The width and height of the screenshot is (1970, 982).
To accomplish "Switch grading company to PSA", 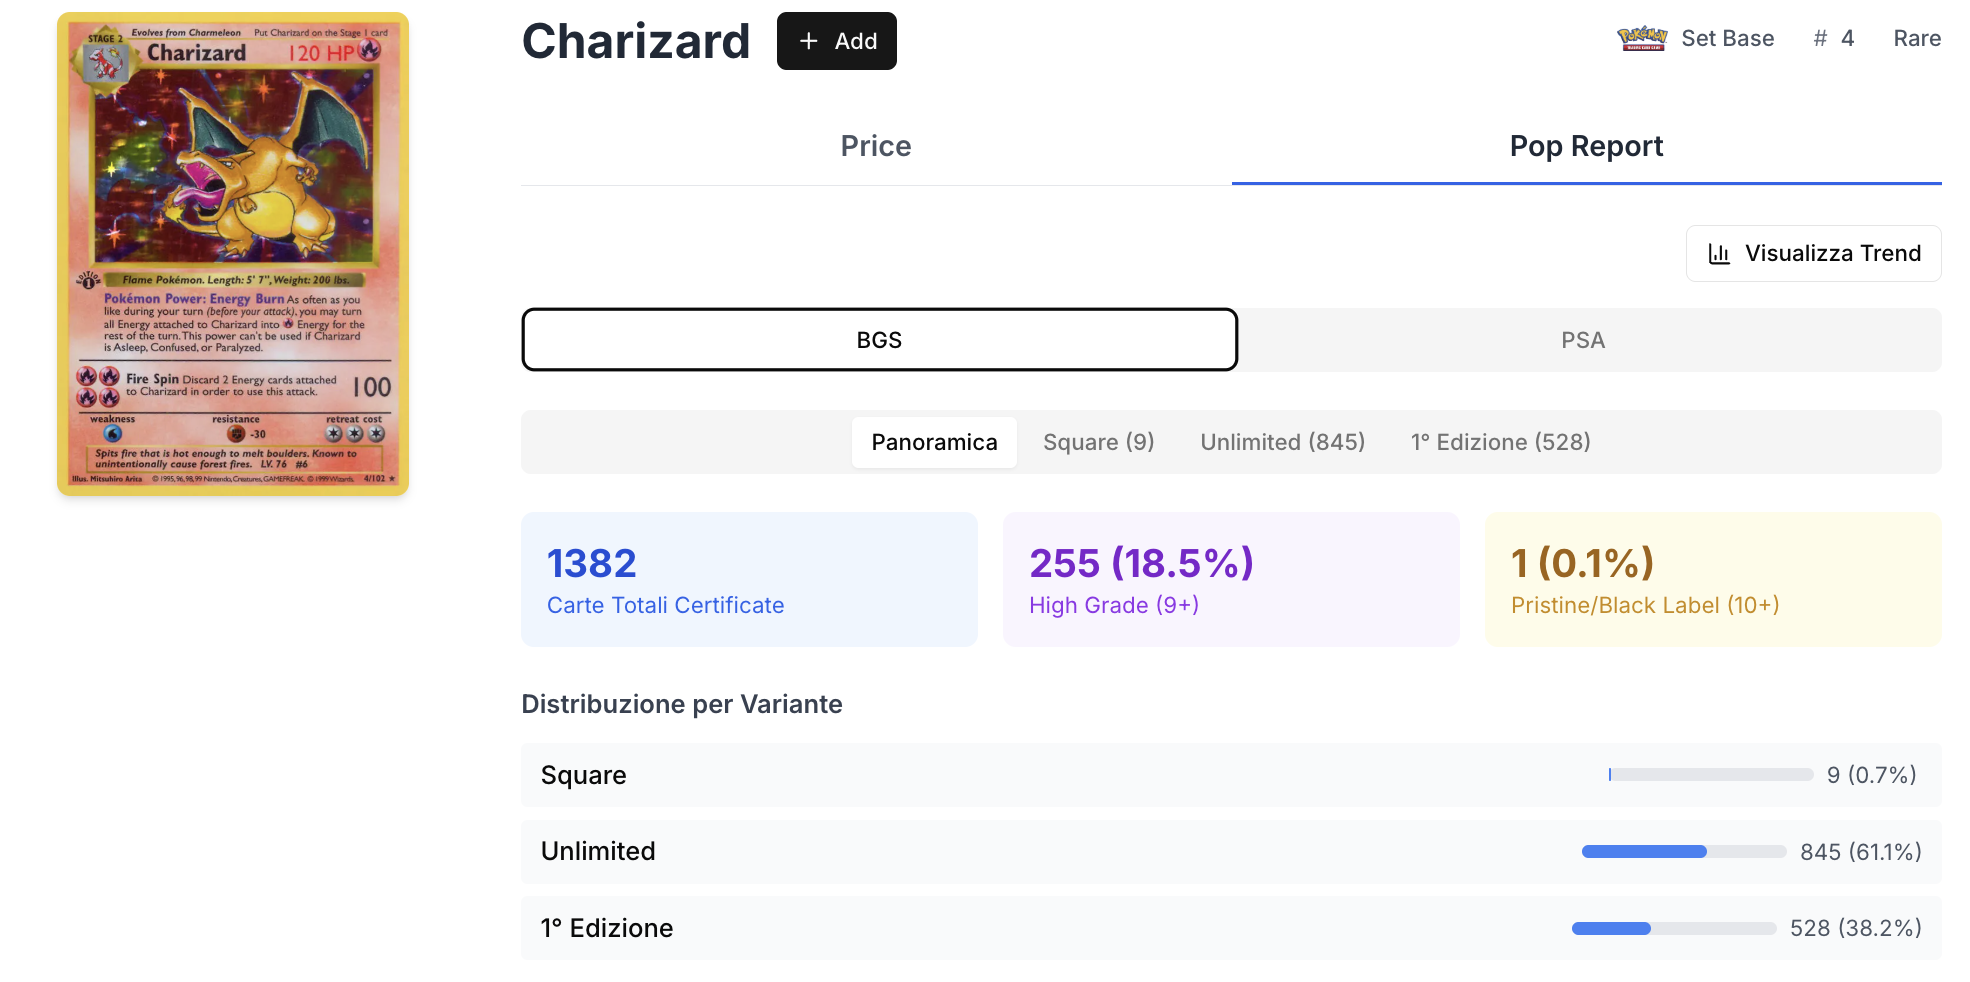I will click(x=1583, y=340).
